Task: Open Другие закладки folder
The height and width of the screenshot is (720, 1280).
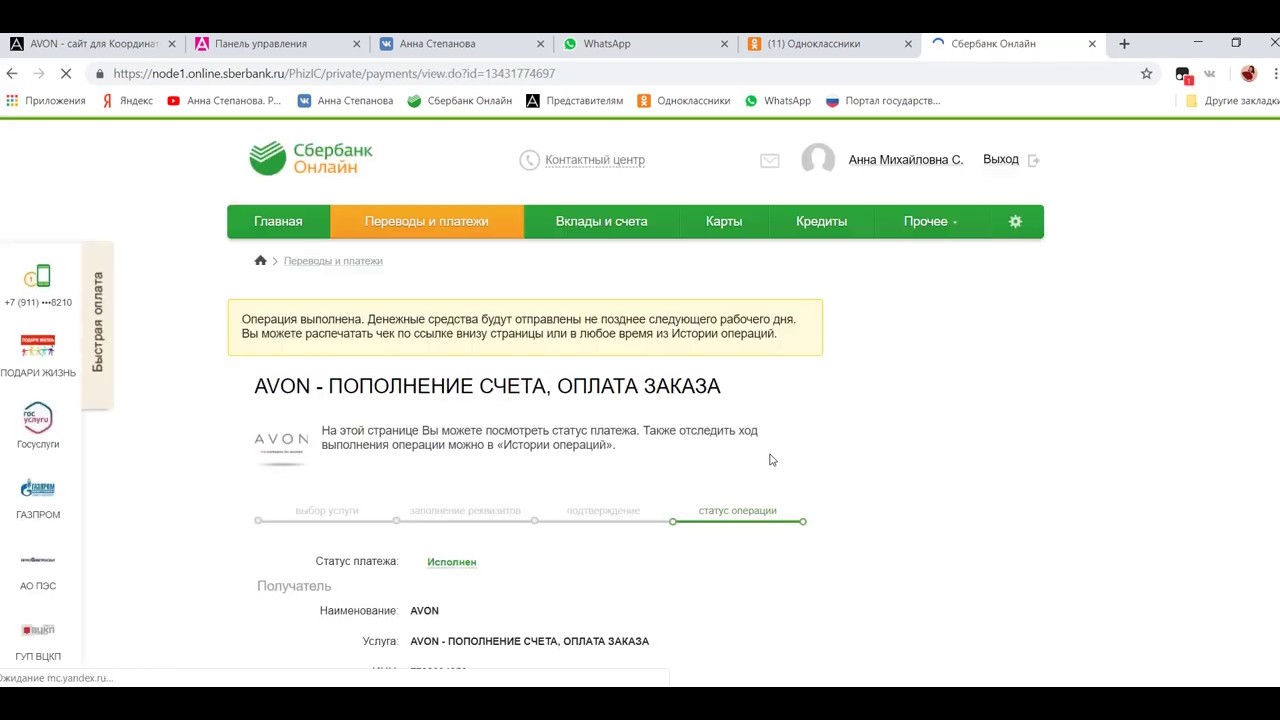Action: (1232, 101)
